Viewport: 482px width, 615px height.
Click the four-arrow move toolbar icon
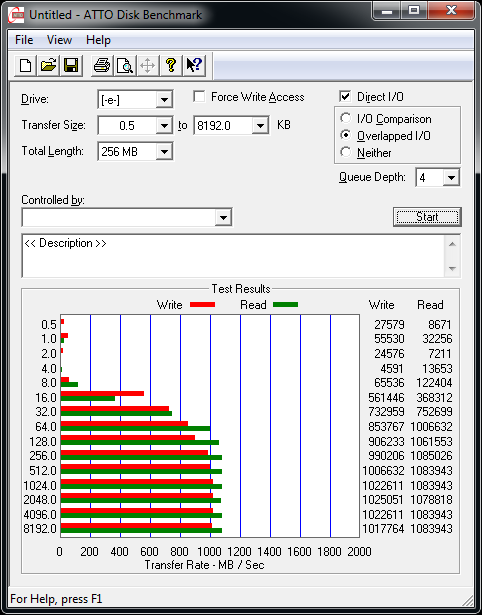pyautogui.click(x=147, y=65)
